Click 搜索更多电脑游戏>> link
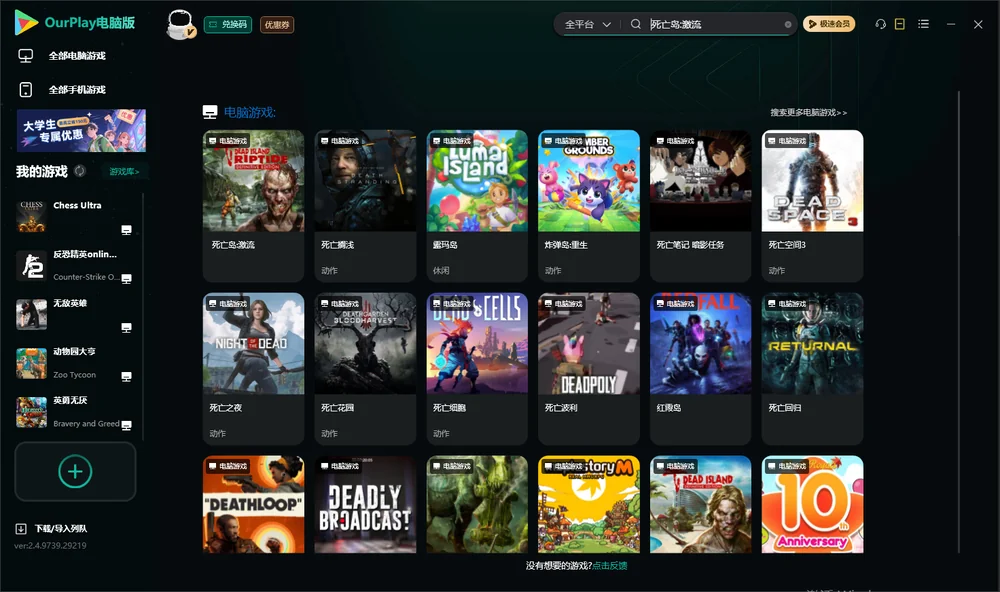 point(808,113)
